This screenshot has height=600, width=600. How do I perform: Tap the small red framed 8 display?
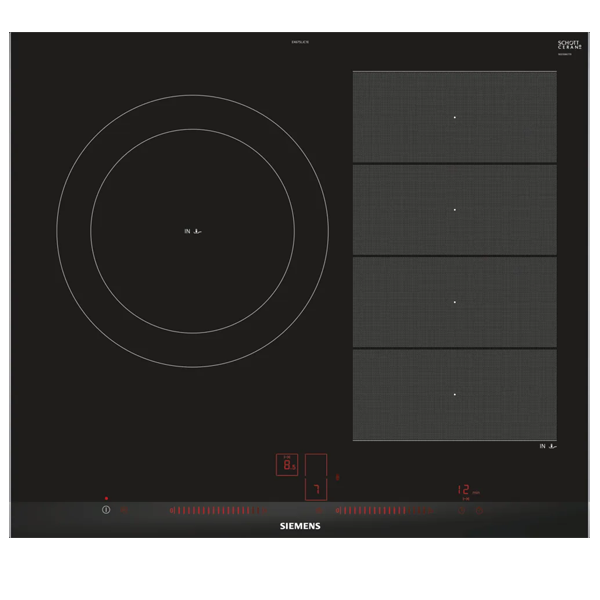click(x=288, y=465)
